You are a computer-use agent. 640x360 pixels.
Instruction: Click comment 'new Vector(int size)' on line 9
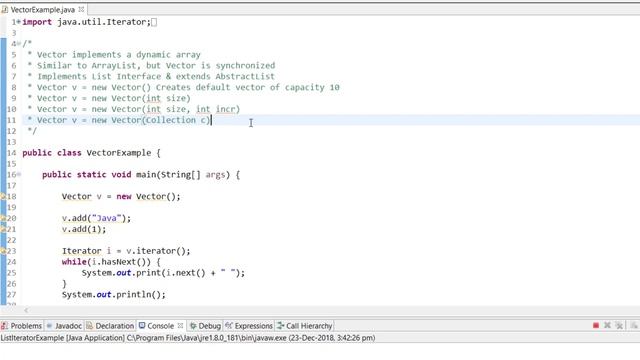141,98
